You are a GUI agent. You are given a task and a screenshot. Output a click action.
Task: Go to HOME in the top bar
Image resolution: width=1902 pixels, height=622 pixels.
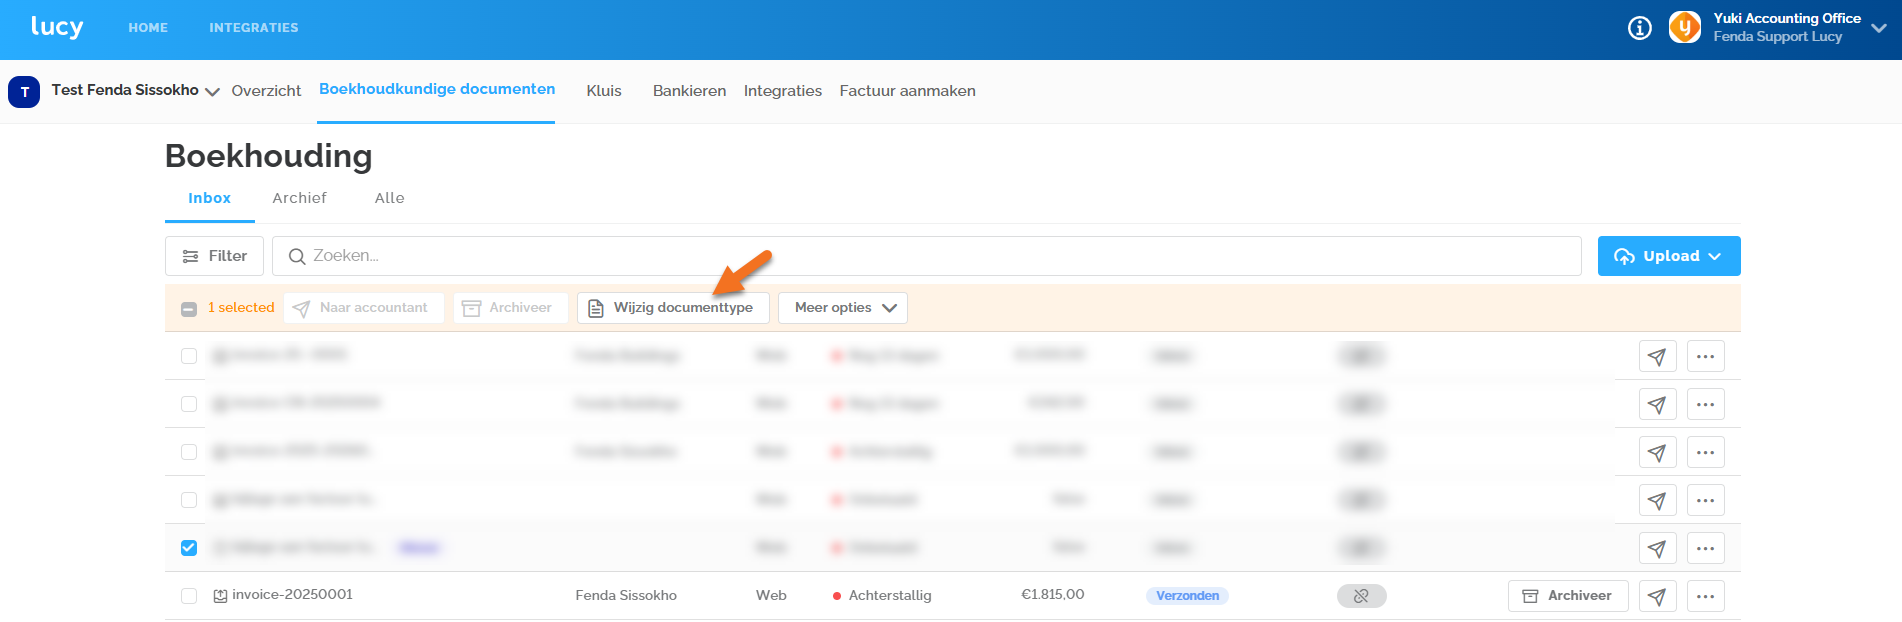pyautogui.click(x=148, y=28)
